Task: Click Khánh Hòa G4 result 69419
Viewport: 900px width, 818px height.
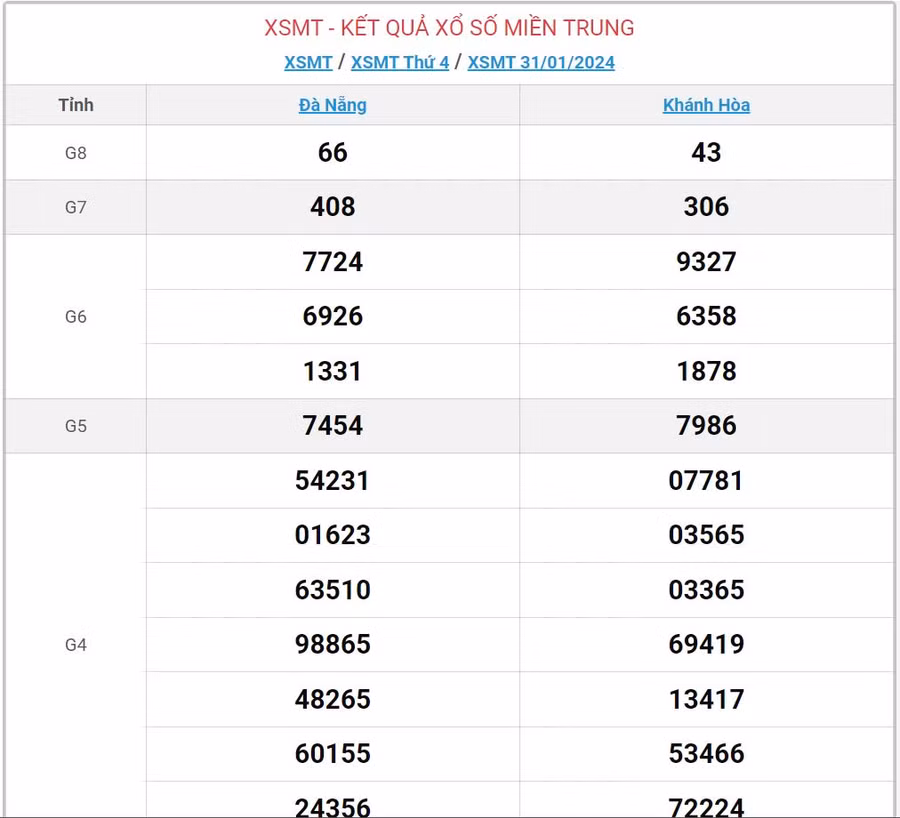Action: coord(706,645)
